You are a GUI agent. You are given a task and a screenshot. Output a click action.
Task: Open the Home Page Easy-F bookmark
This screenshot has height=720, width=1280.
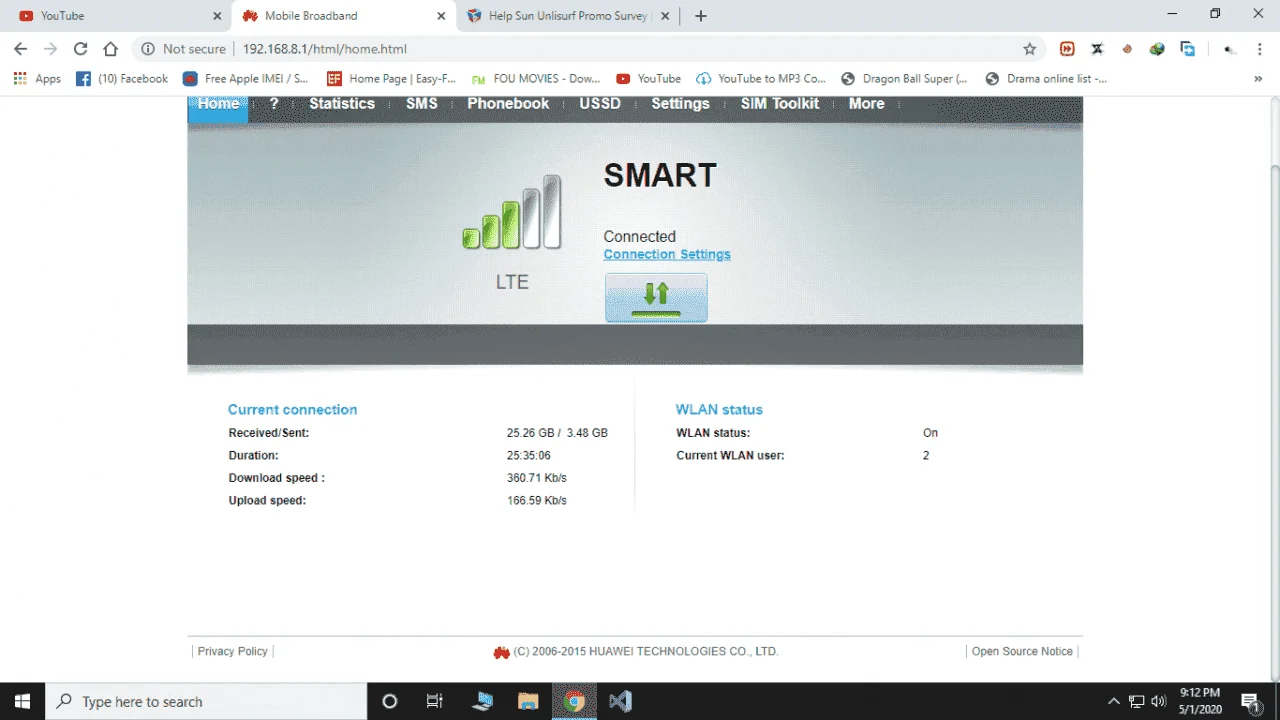pos(392,79)
